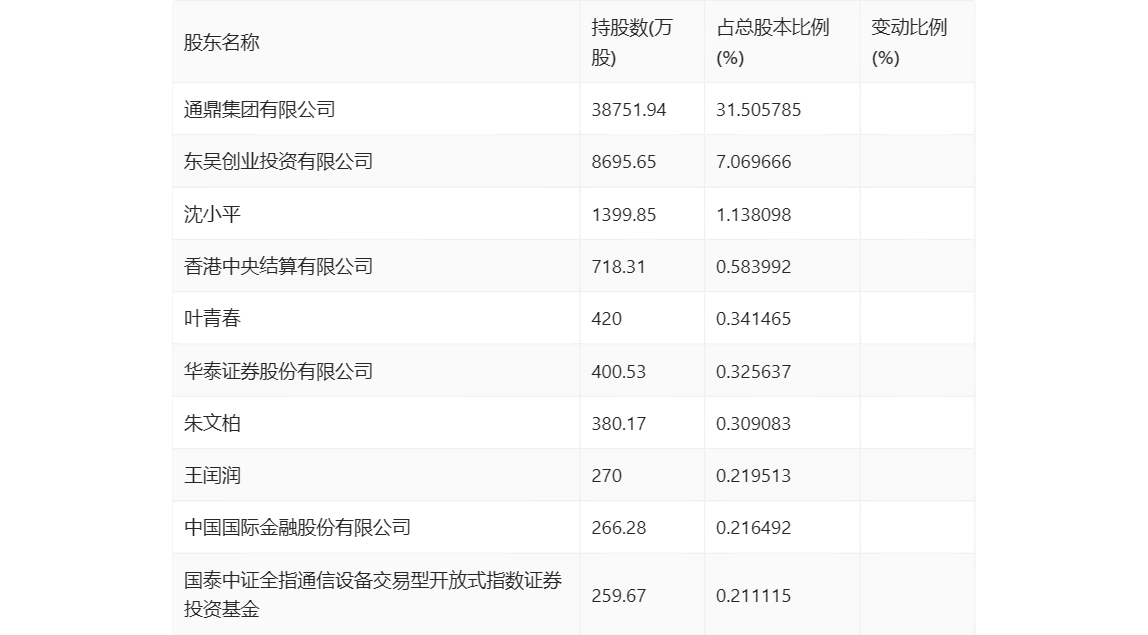Click the holding value 38751.94
This screenshot has height=635, width=1148.
point(629,110)
